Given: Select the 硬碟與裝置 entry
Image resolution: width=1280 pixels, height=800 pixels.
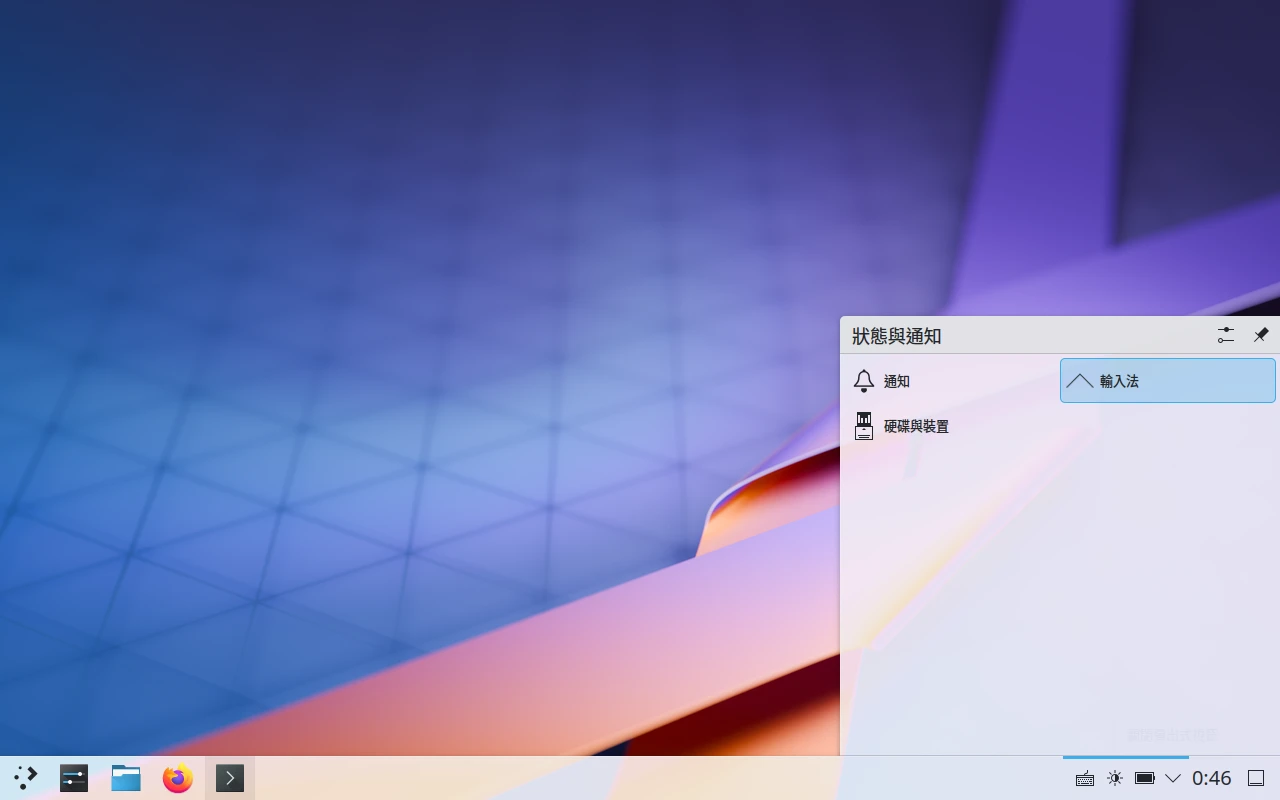Looking at the screenshot, I should click(x=916, y=426).
